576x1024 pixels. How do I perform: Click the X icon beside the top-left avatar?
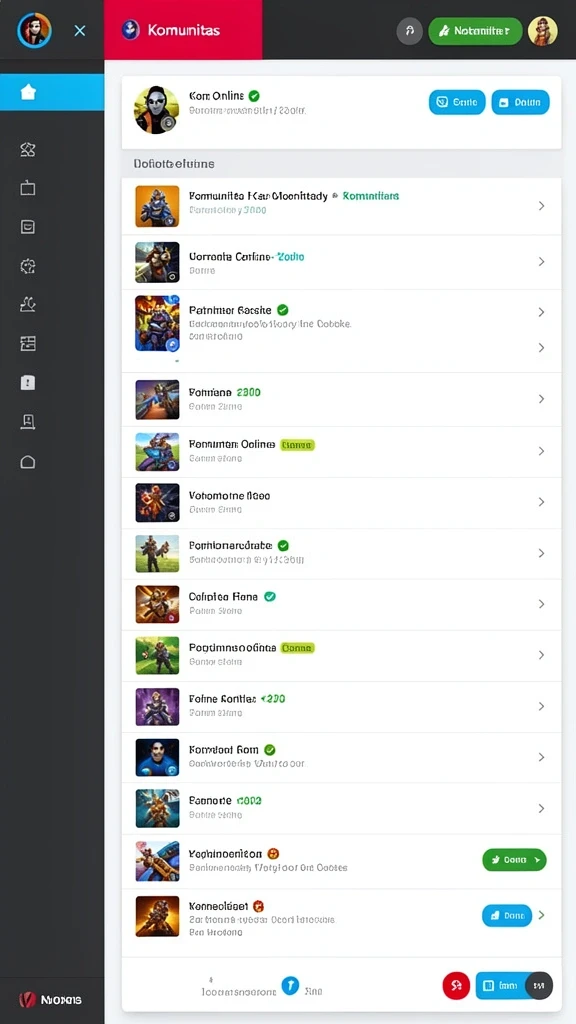(80, 31)
